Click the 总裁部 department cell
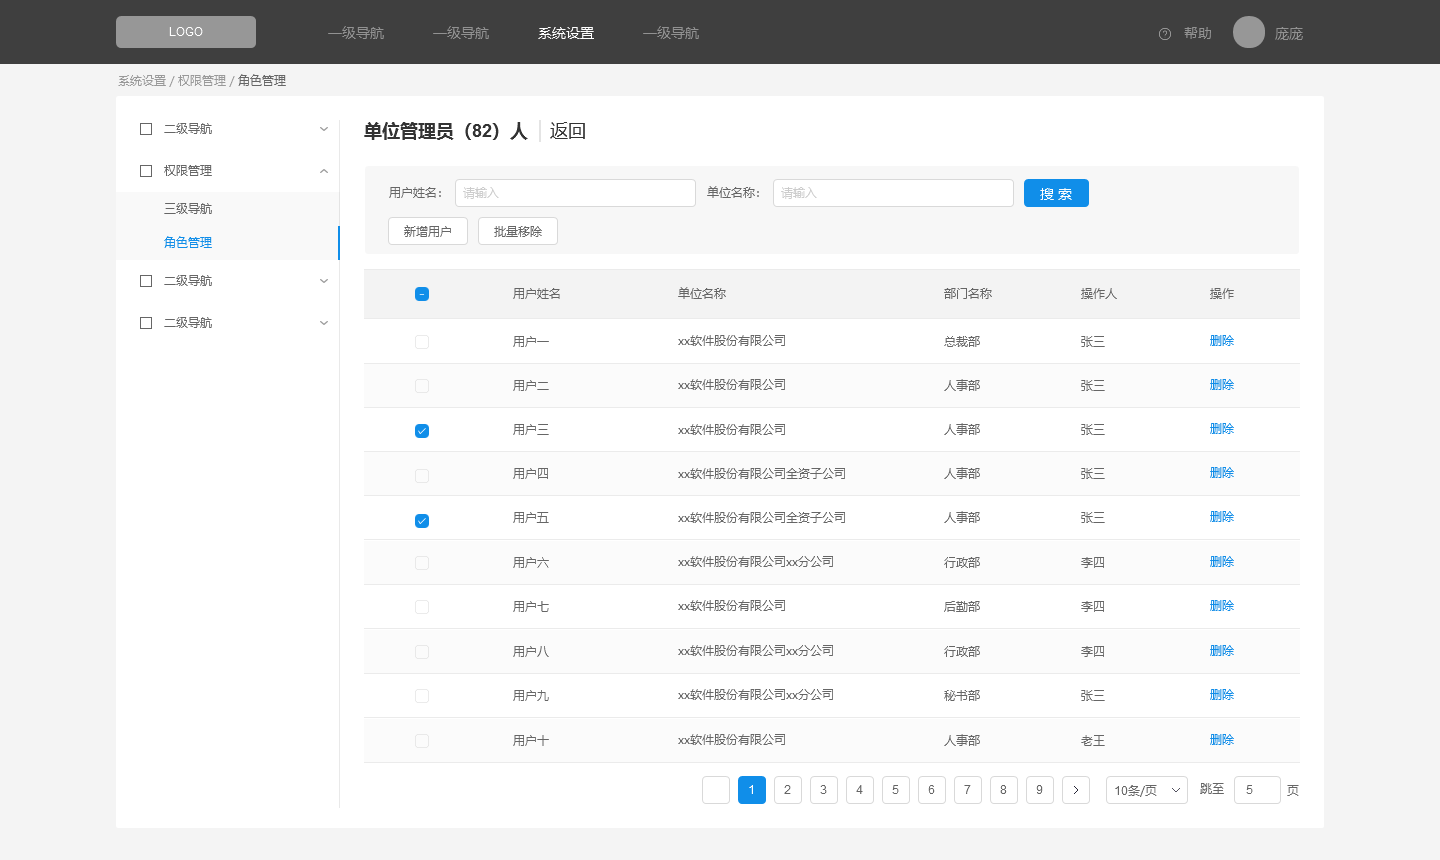Viewport: 1440px width, 860px height. click(x=962, y=342)
